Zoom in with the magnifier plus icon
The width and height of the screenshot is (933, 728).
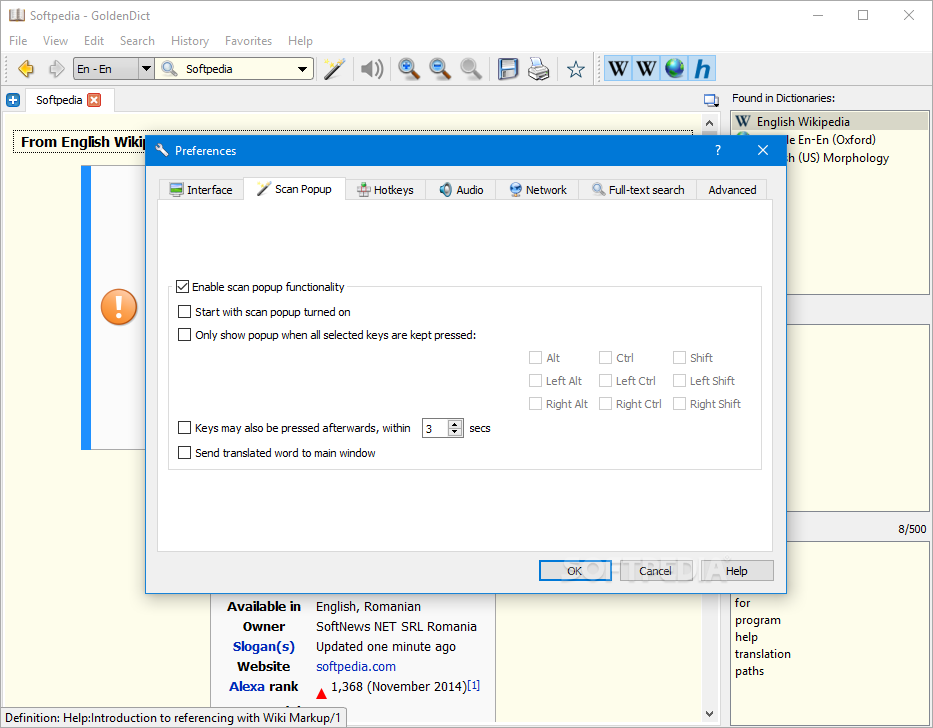coord(409,69)
